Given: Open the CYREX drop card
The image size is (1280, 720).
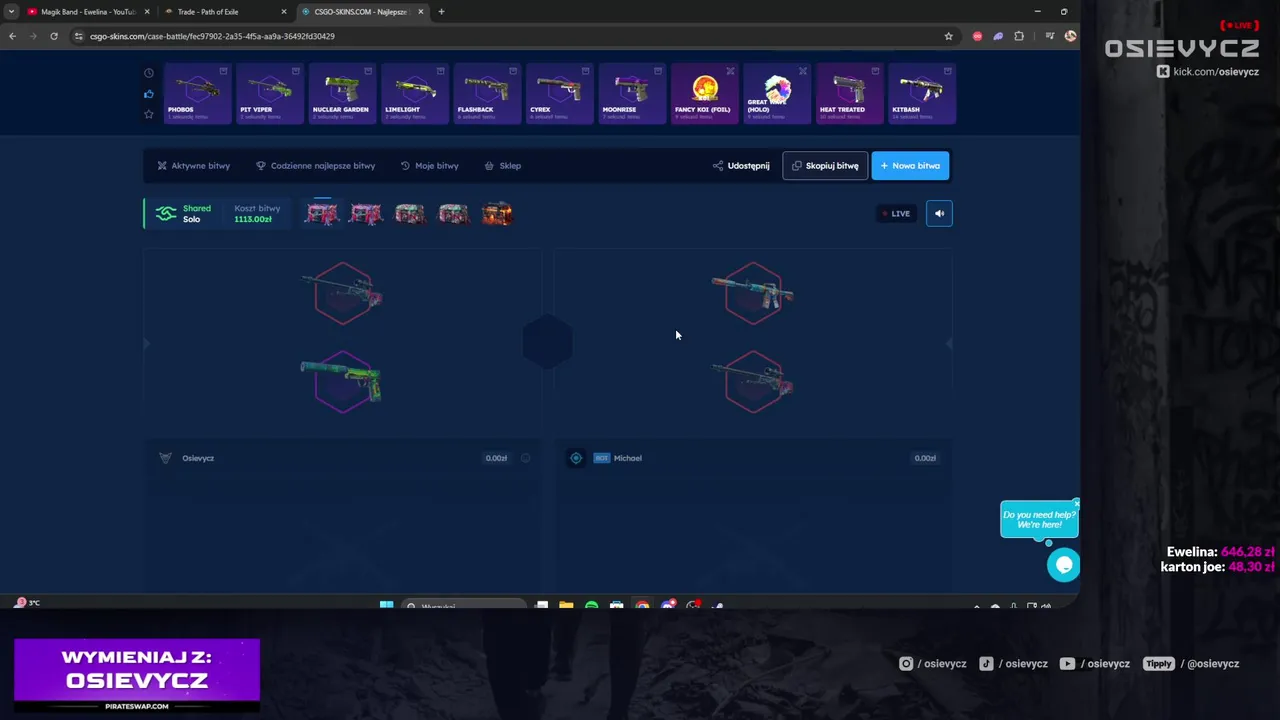Looking at the screenshot, I should coord(560,94).
